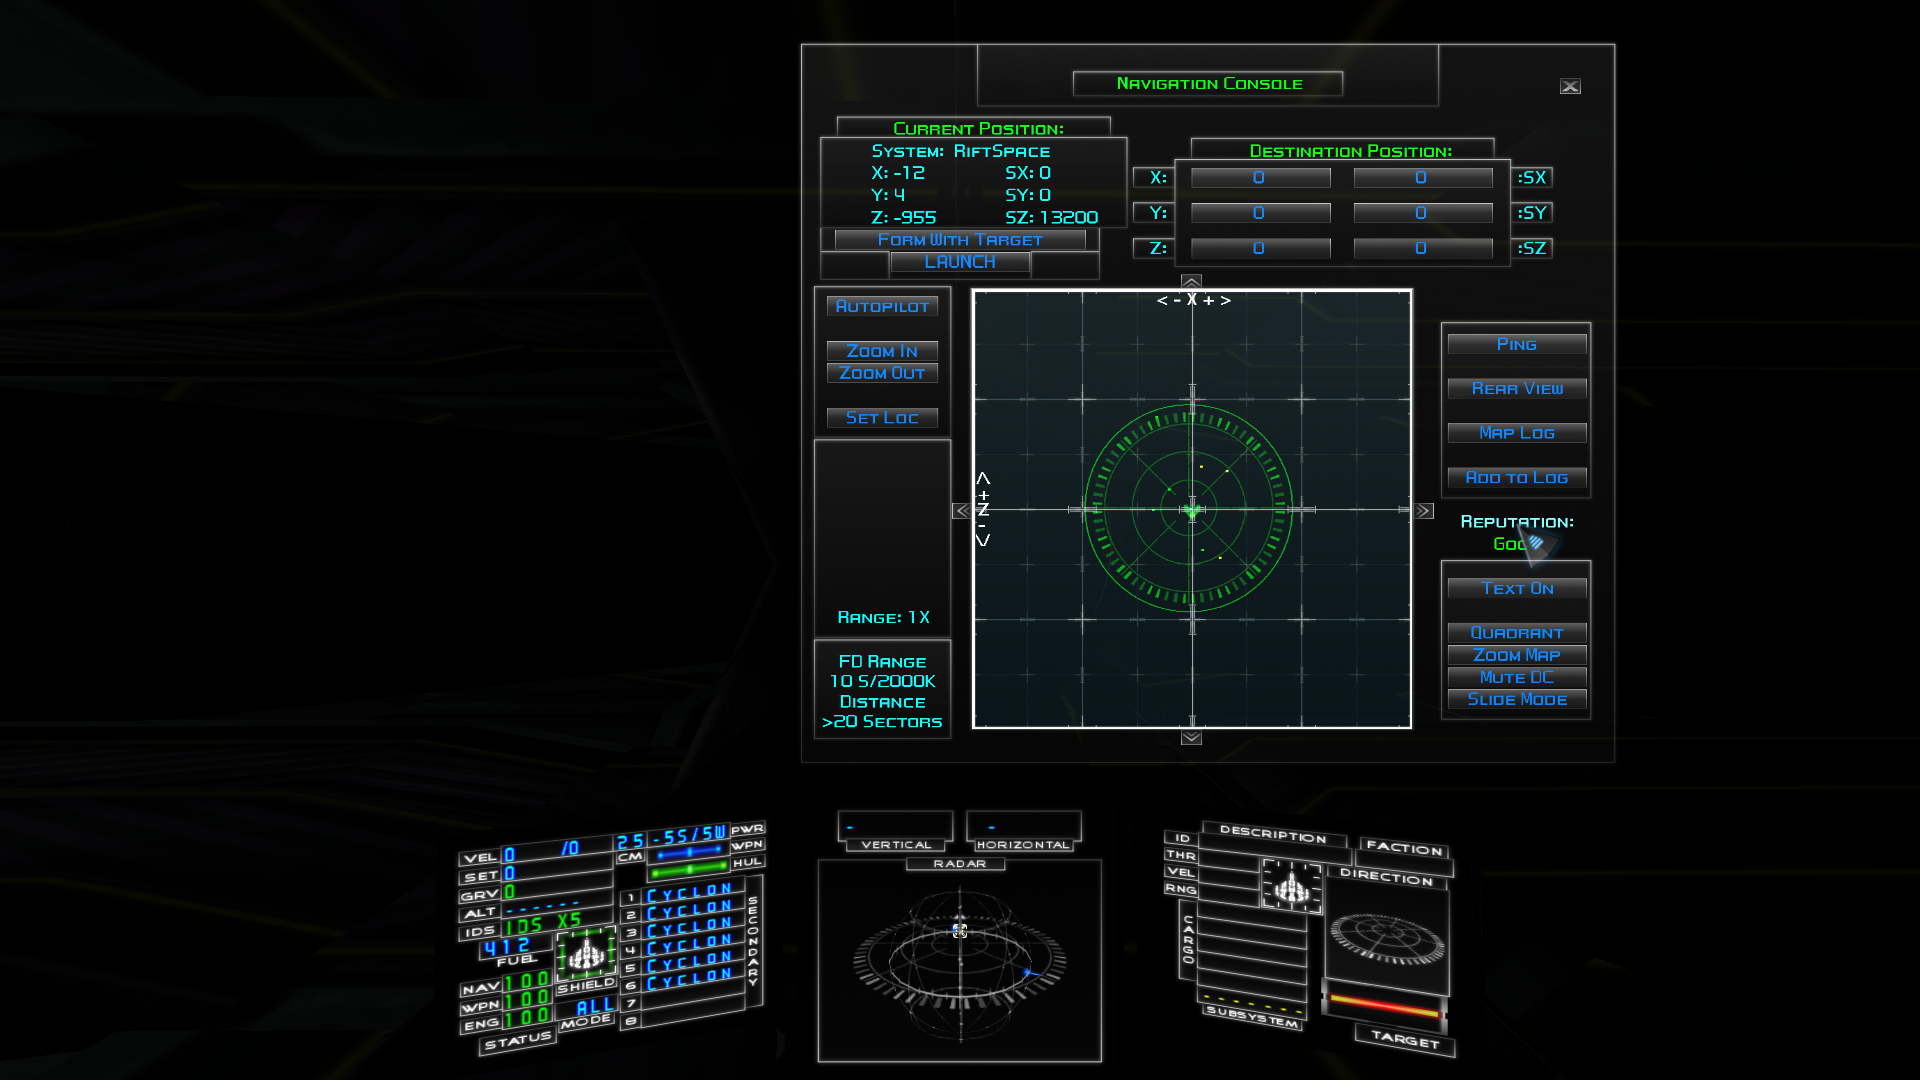
Task: Select weapon slot 6 Cyclon
Action: click(689, 980)
